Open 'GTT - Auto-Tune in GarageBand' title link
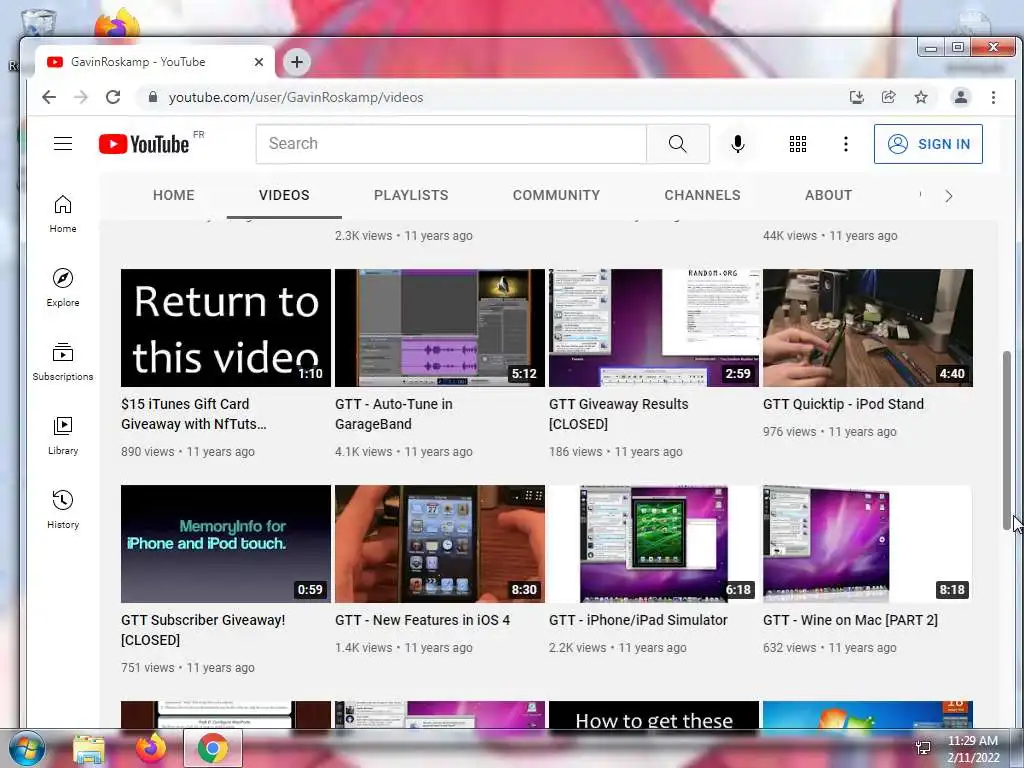Image resolution: width=1024 pixels, height=768 pixels. click(394, 414)
